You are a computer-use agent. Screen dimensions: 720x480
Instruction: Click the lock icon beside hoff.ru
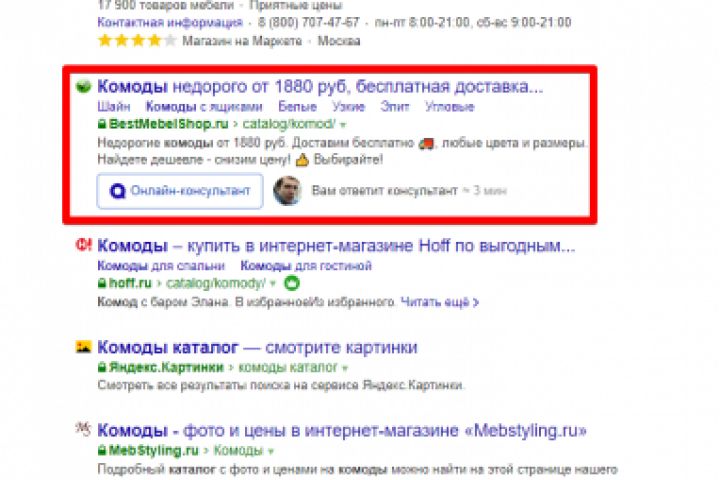102,283
